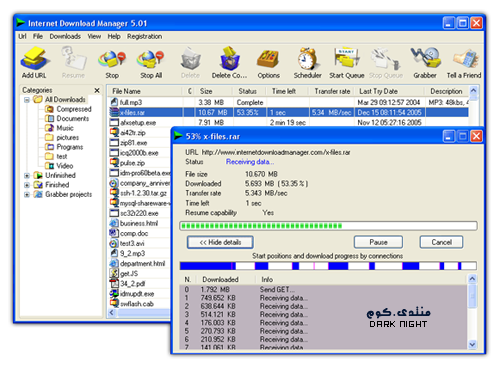Collapse the All Downloads tree node
The width and height of the screenshot is (500, 368).
27,100
